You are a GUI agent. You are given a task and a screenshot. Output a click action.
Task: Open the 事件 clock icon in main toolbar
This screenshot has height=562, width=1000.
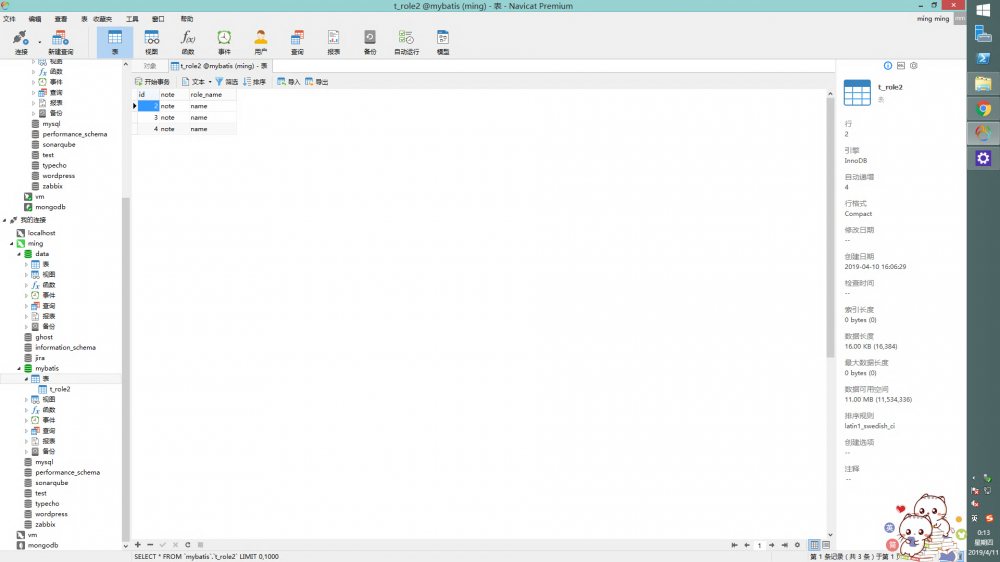pos(224,42)
